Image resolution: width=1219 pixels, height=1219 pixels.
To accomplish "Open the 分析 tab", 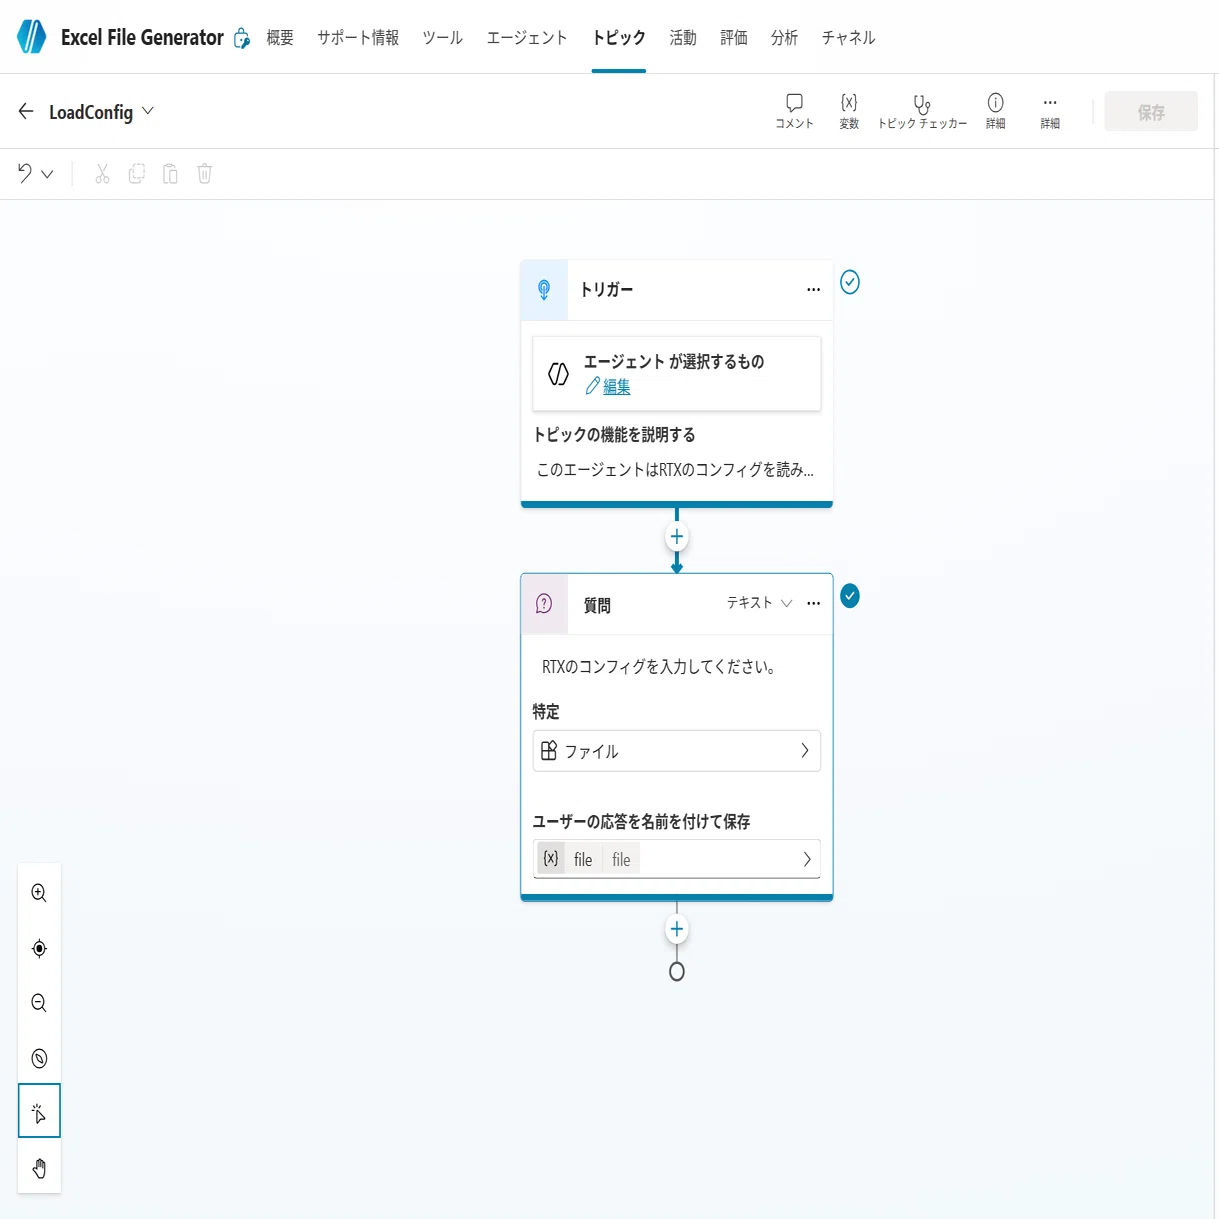I will pyautogui.click(x=784, y=38).
